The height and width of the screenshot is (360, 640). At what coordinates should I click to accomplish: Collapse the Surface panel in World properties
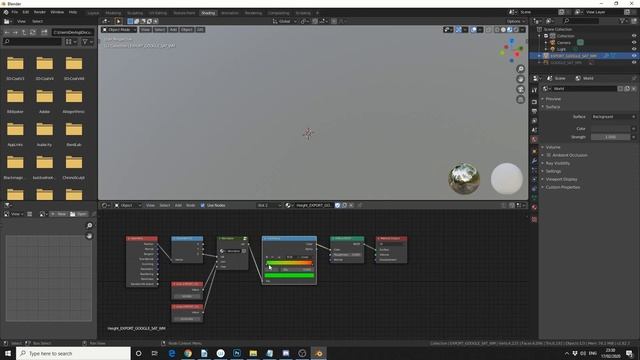[553, 107]
